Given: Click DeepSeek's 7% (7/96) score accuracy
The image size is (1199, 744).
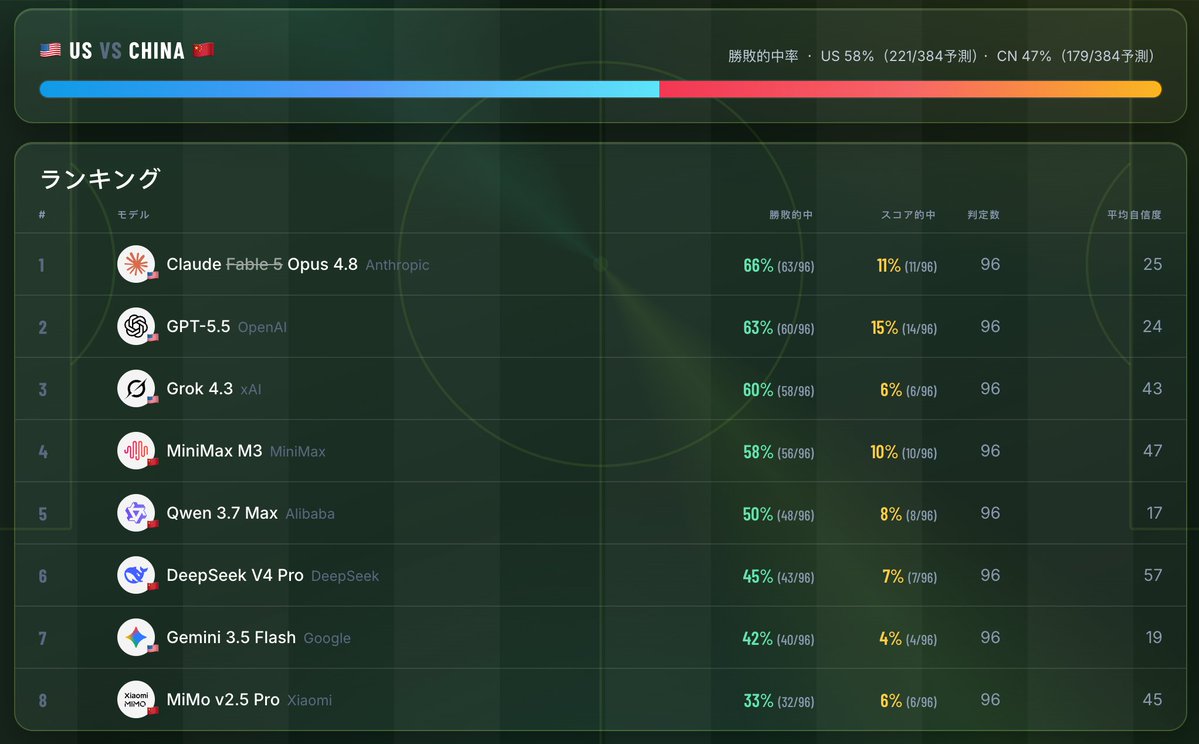Looking at the screenshot, I should tap(910, 577).
